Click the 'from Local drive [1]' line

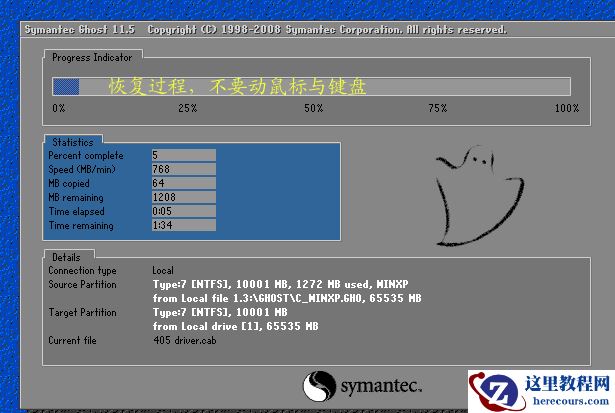(236, 326)
